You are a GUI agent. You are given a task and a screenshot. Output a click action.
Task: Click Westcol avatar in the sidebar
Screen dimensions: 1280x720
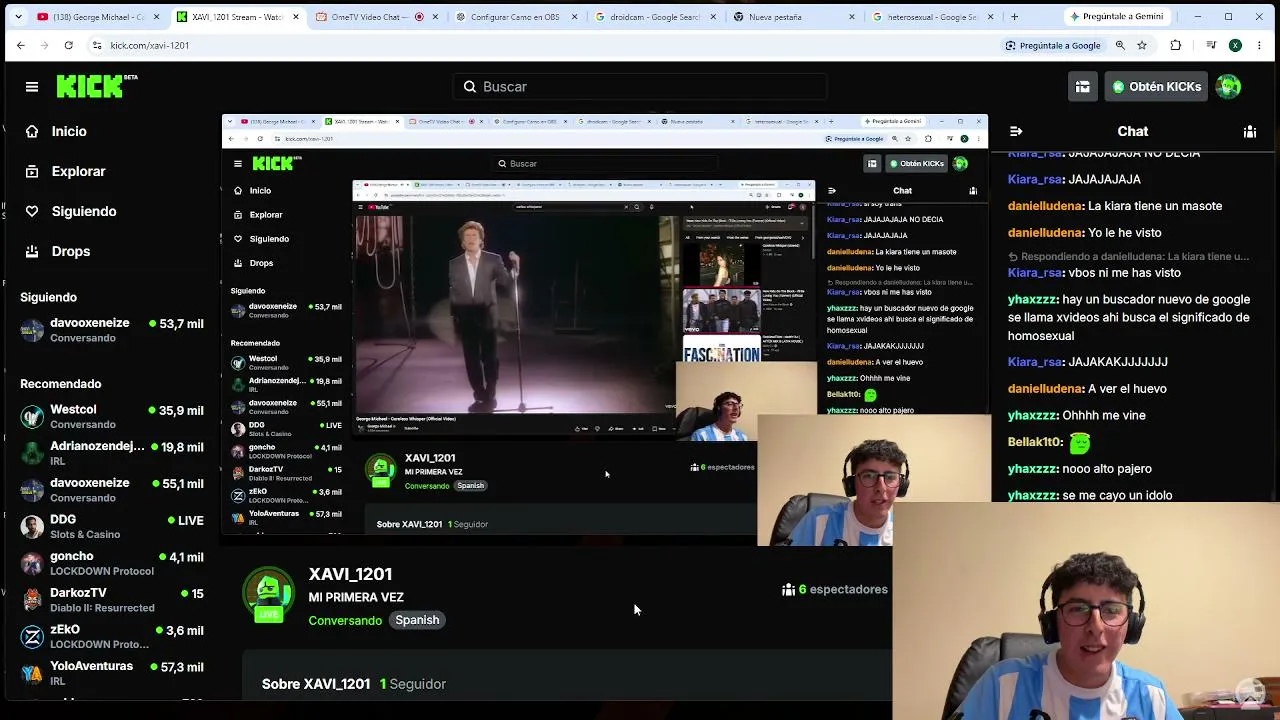(32, 416)
